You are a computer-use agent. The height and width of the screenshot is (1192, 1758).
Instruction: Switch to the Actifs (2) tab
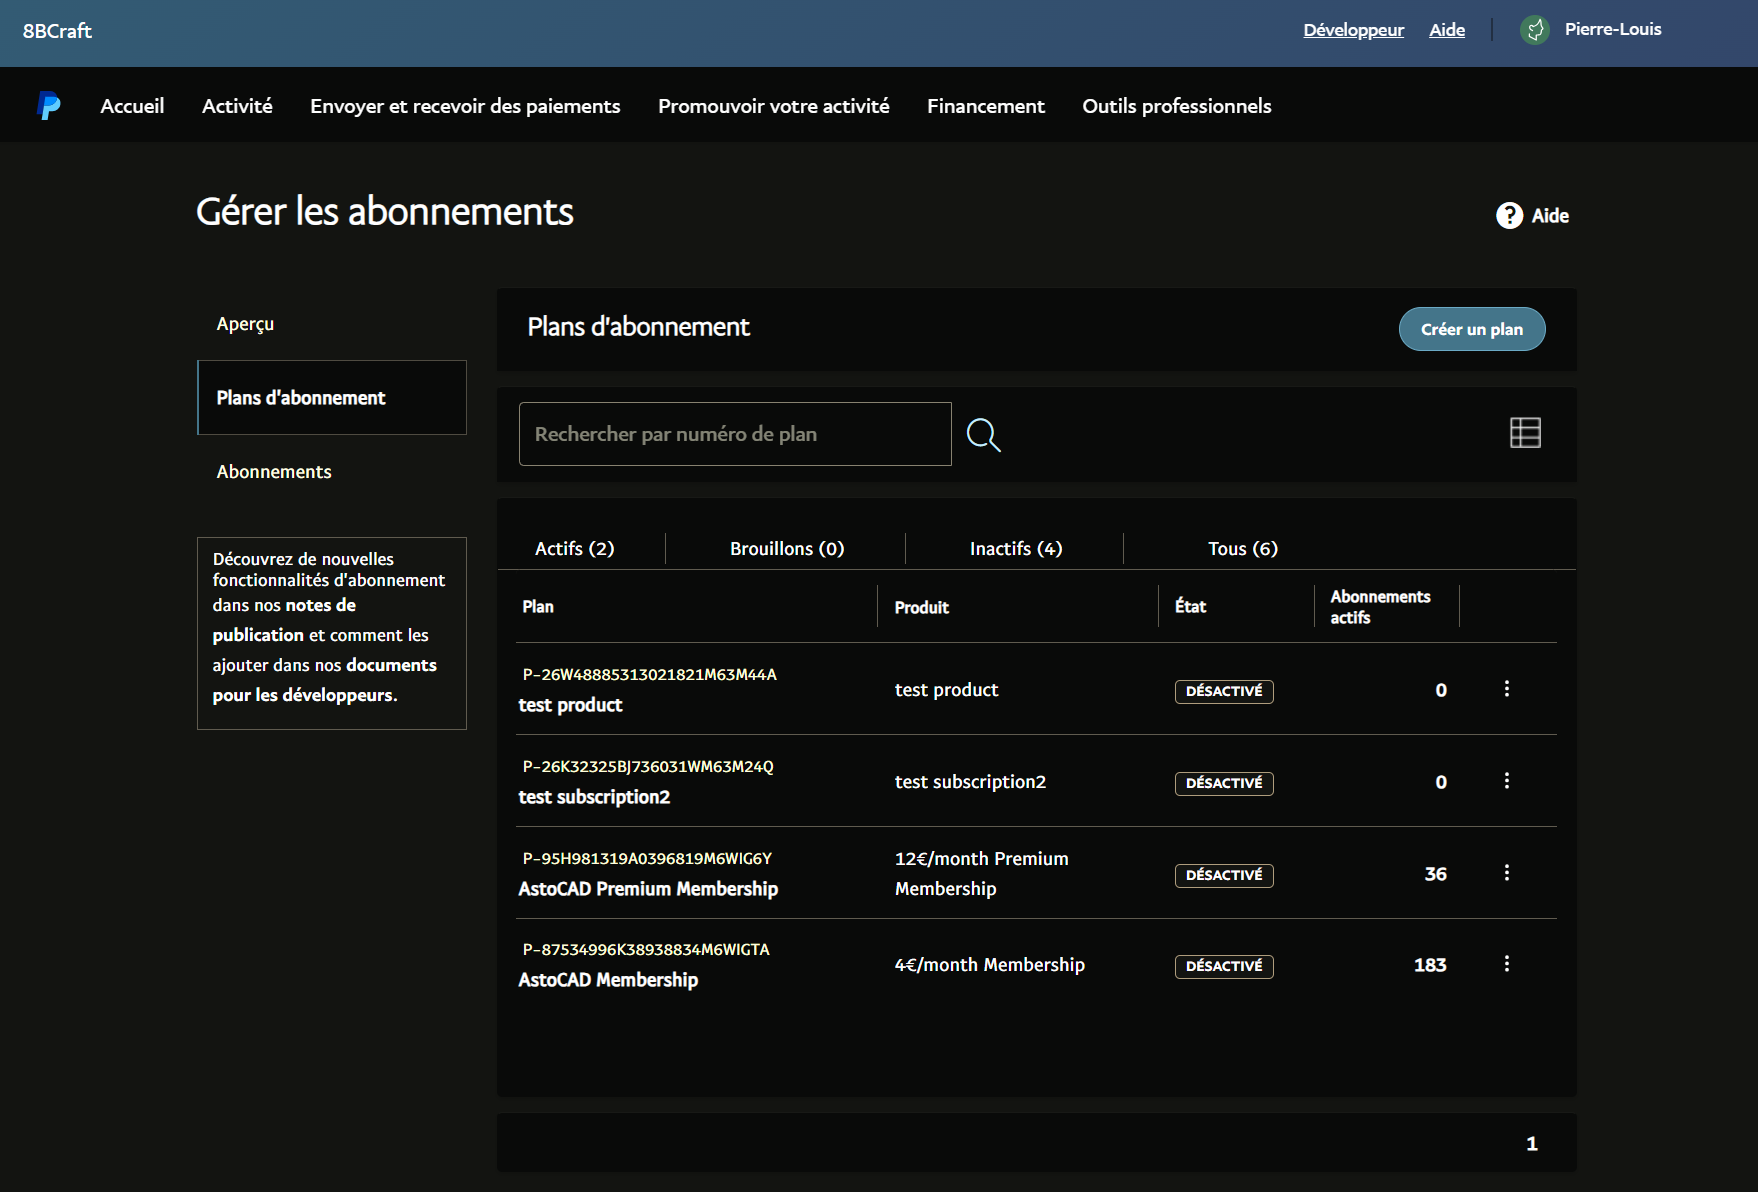tap(575, 549)
